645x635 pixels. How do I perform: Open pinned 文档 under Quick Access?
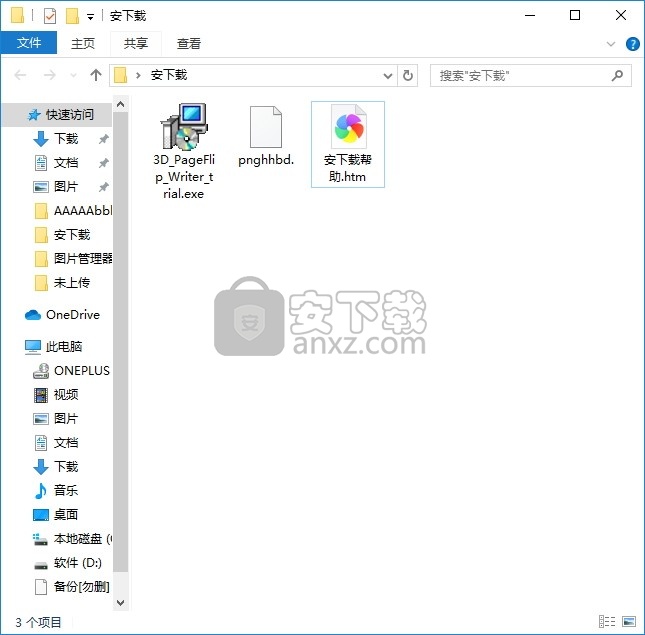click(x=65, y=162)
